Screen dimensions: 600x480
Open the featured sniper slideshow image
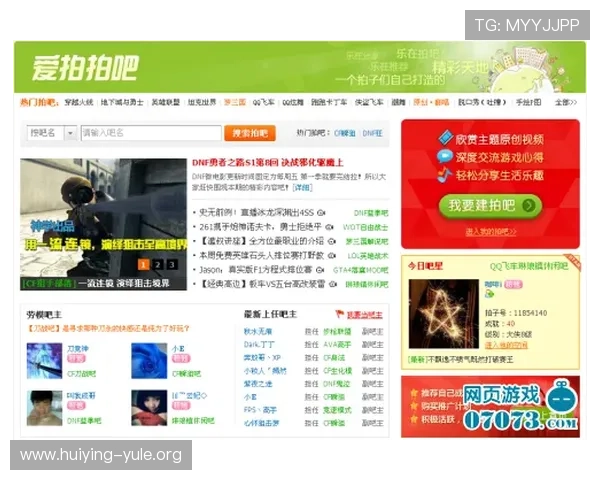pyautogui.click(x=103, y=224)
